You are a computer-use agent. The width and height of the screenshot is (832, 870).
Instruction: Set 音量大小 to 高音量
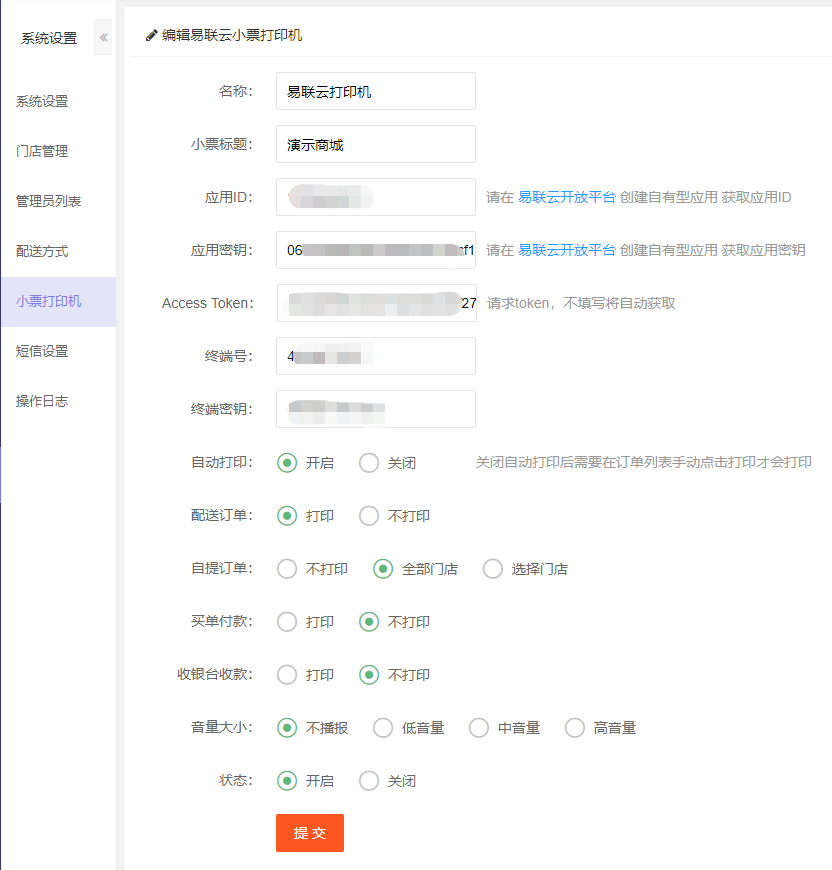point(575,728)
